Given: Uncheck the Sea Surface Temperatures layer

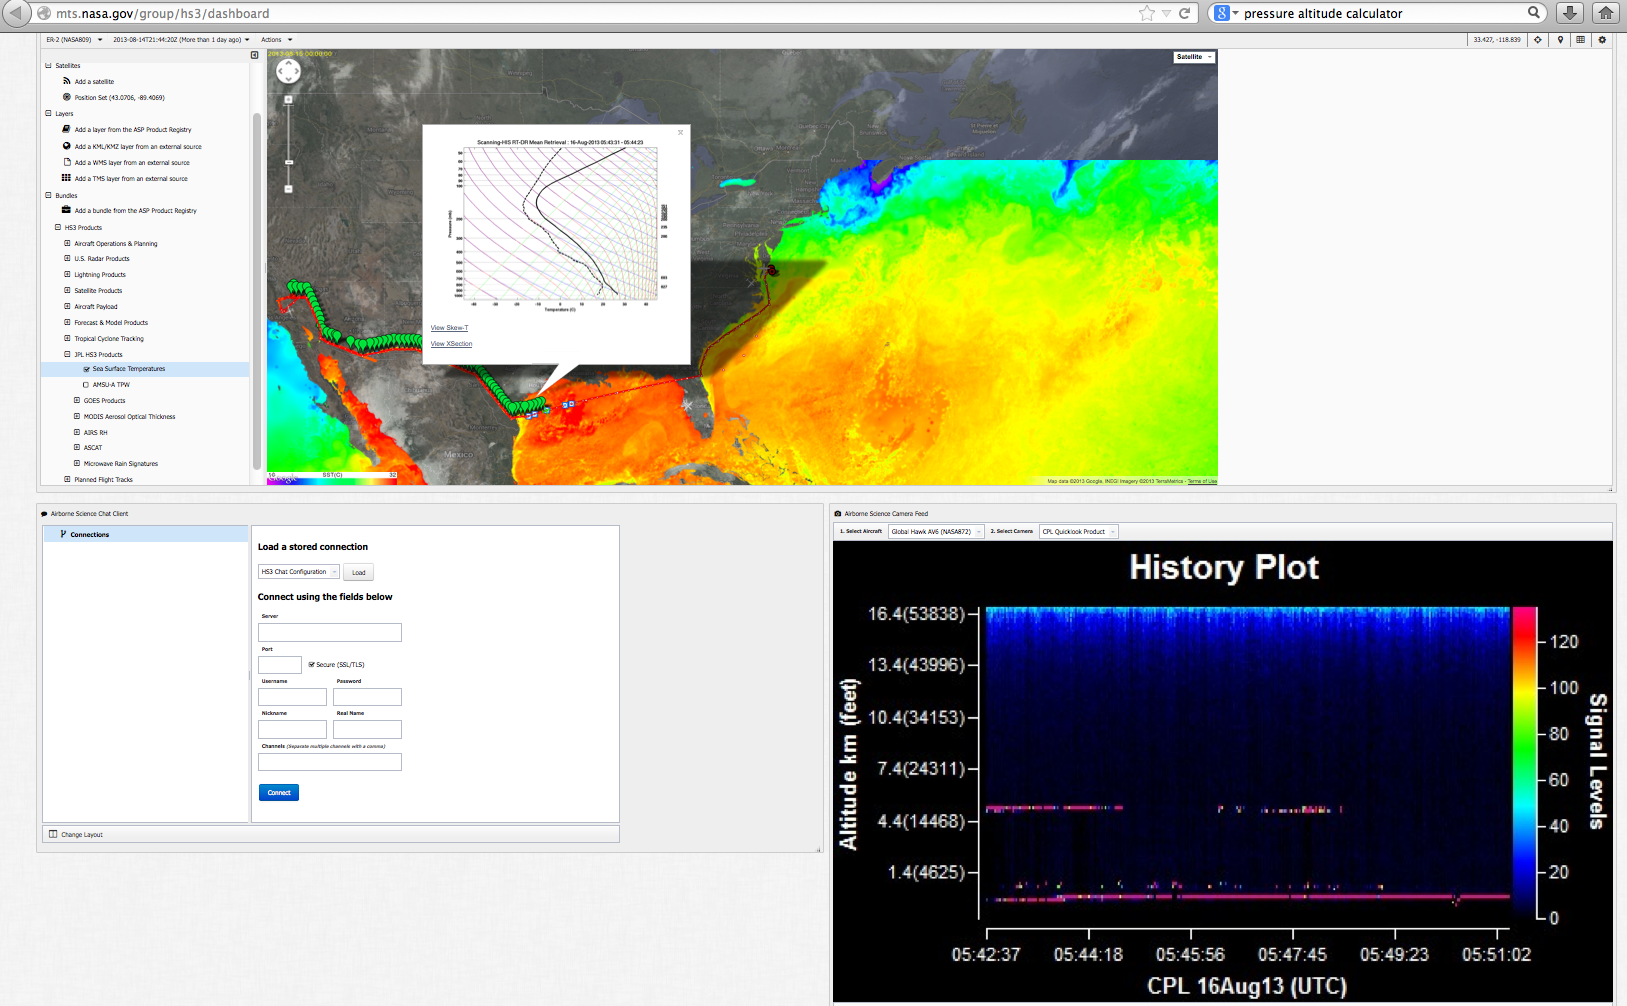Looking at the screenshot, I should tap(87, 369).
